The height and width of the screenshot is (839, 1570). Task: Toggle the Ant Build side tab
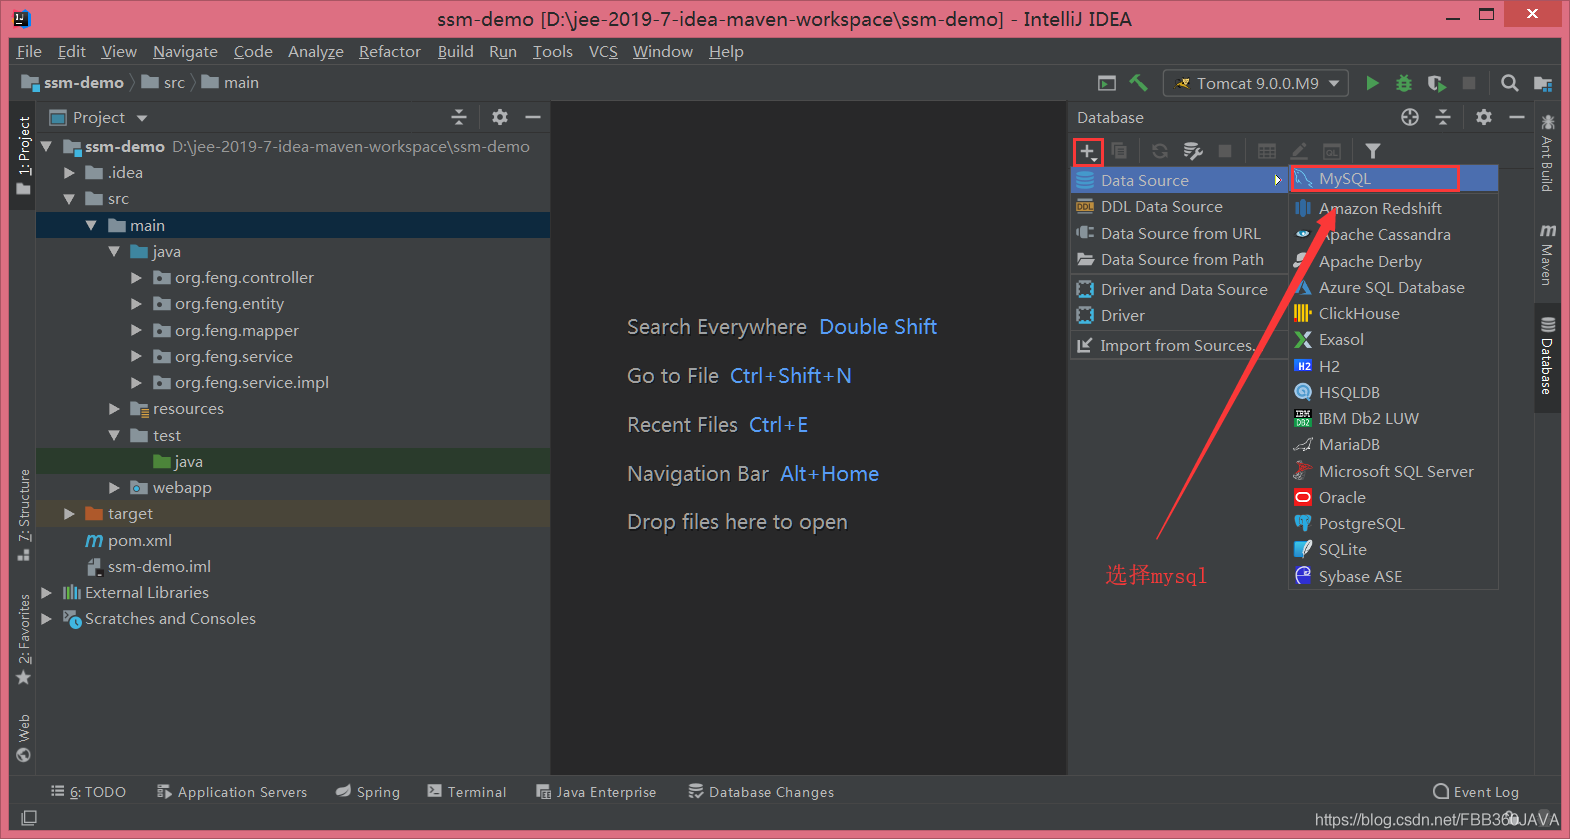pos(1547,153)
